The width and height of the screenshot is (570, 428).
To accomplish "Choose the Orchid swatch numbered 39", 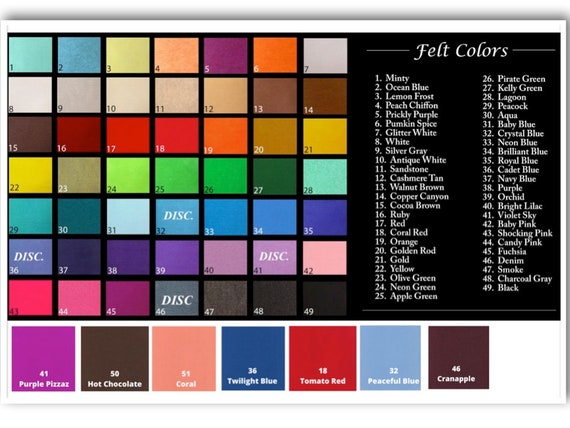I will [x=177, y=257].
